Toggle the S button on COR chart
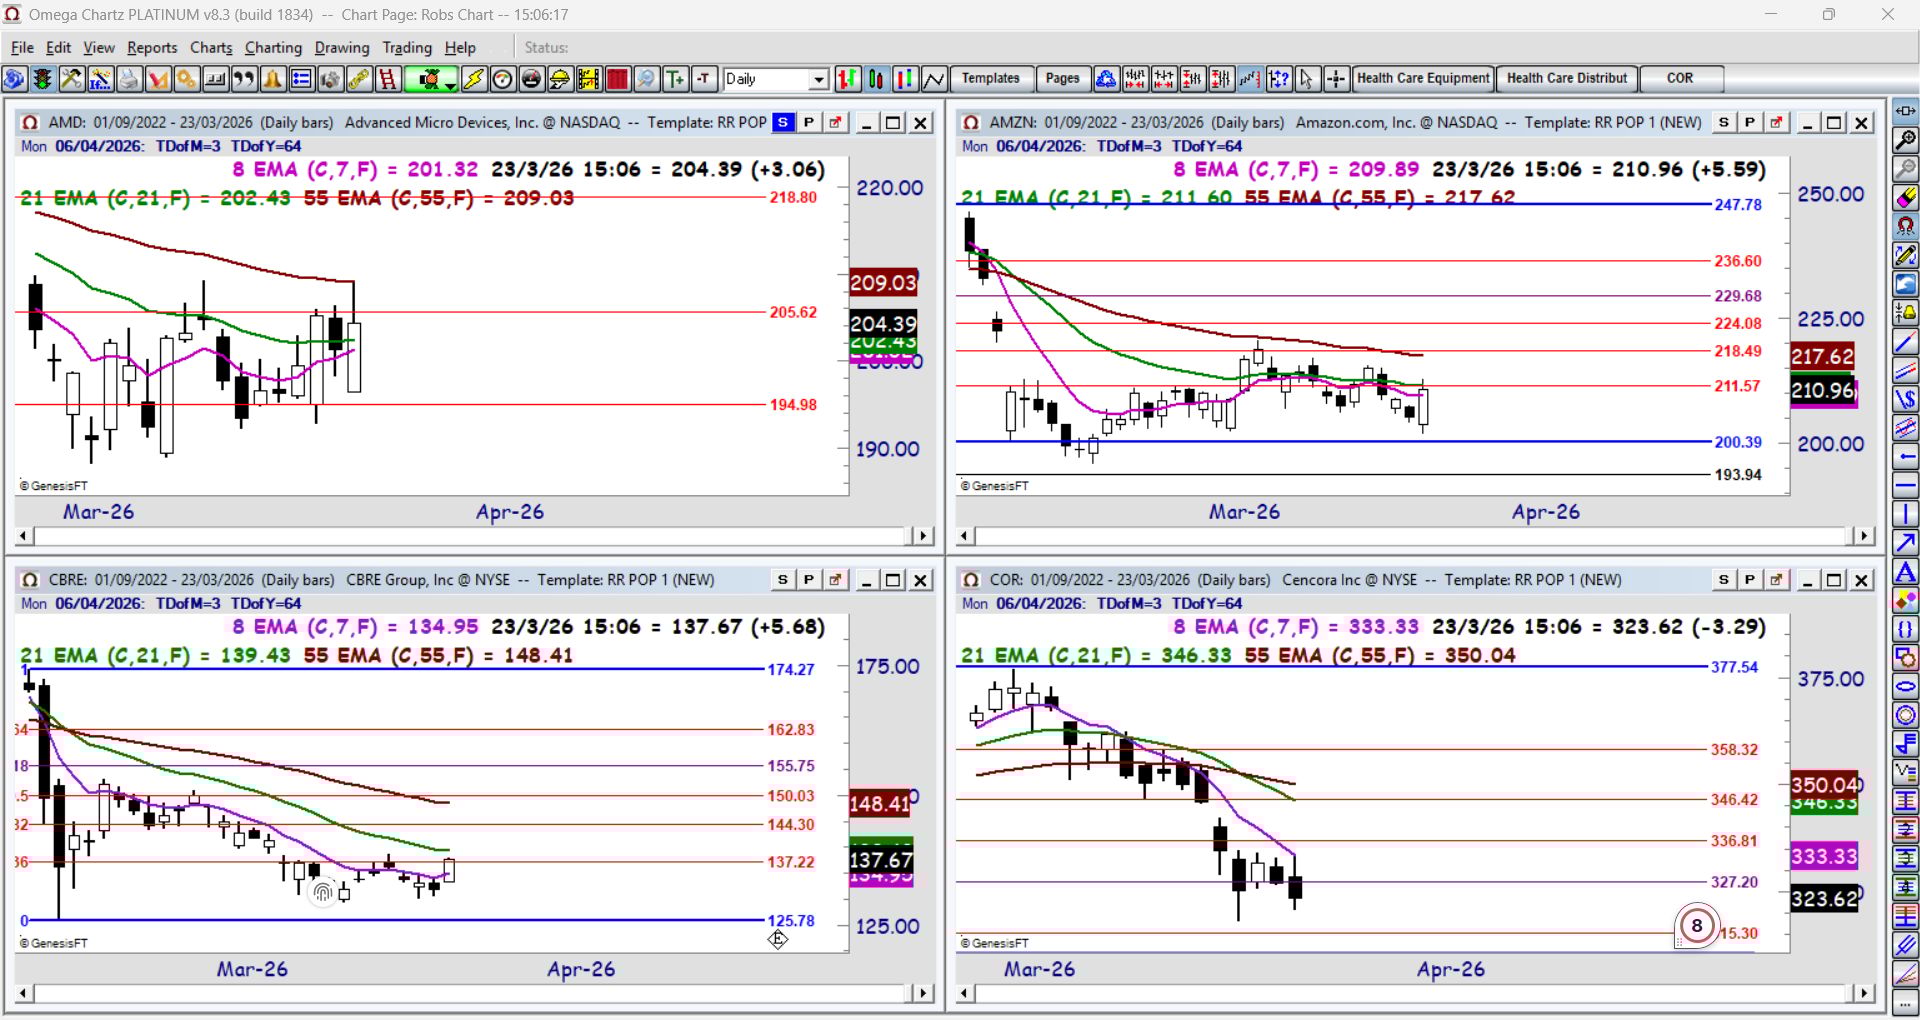 1724,580
